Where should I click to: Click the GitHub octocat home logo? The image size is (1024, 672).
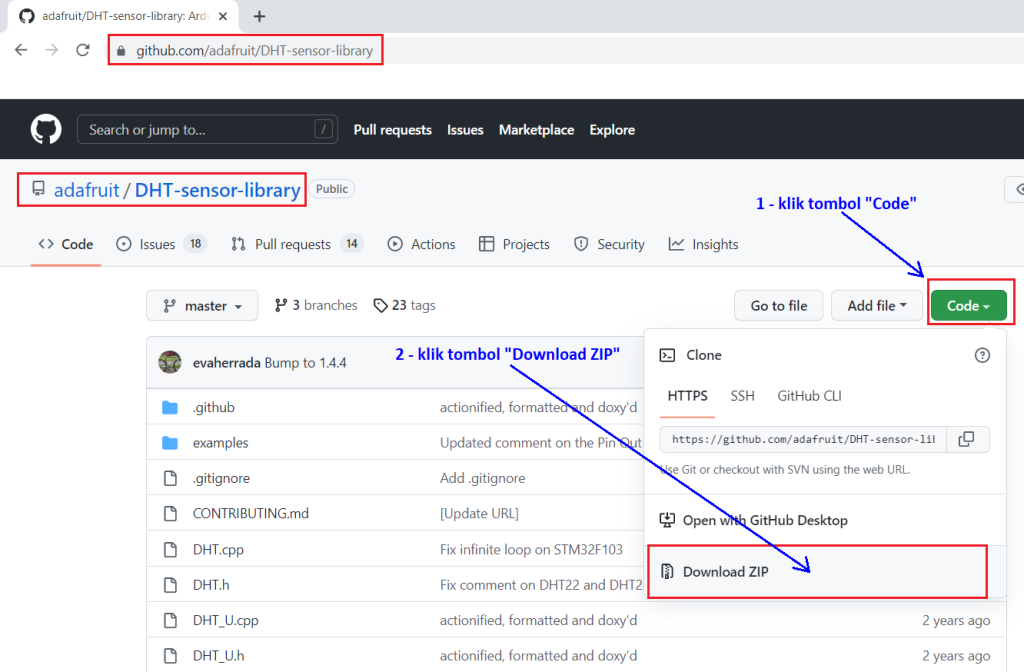coord(43,129)
